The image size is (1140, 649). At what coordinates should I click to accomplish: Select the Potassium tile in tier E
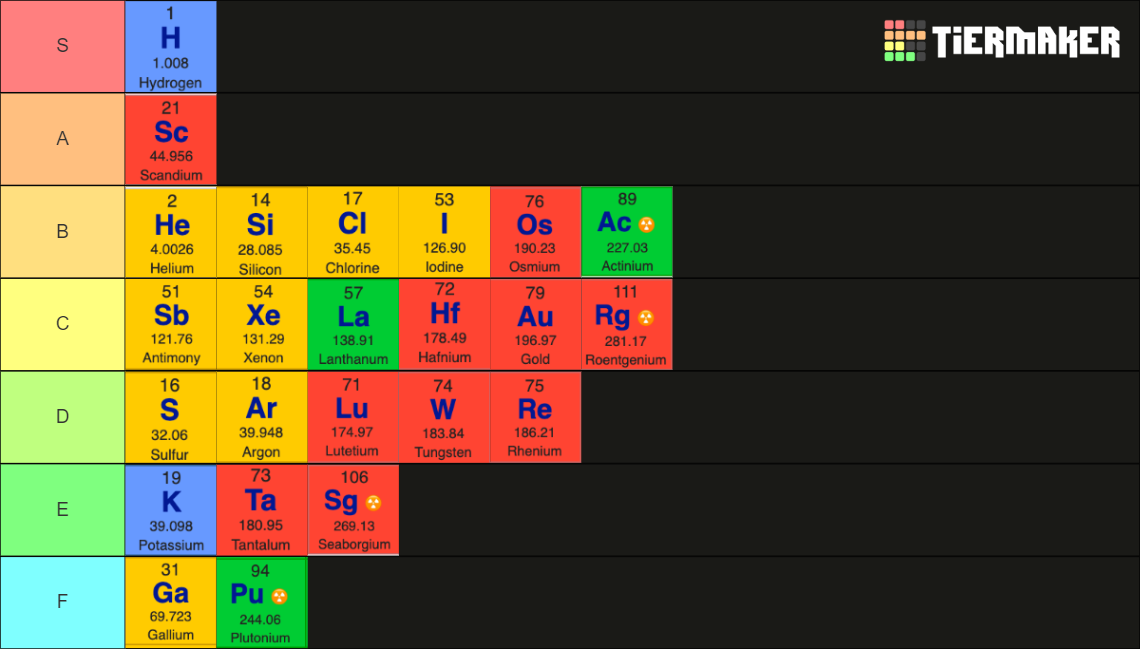point(170,510)
